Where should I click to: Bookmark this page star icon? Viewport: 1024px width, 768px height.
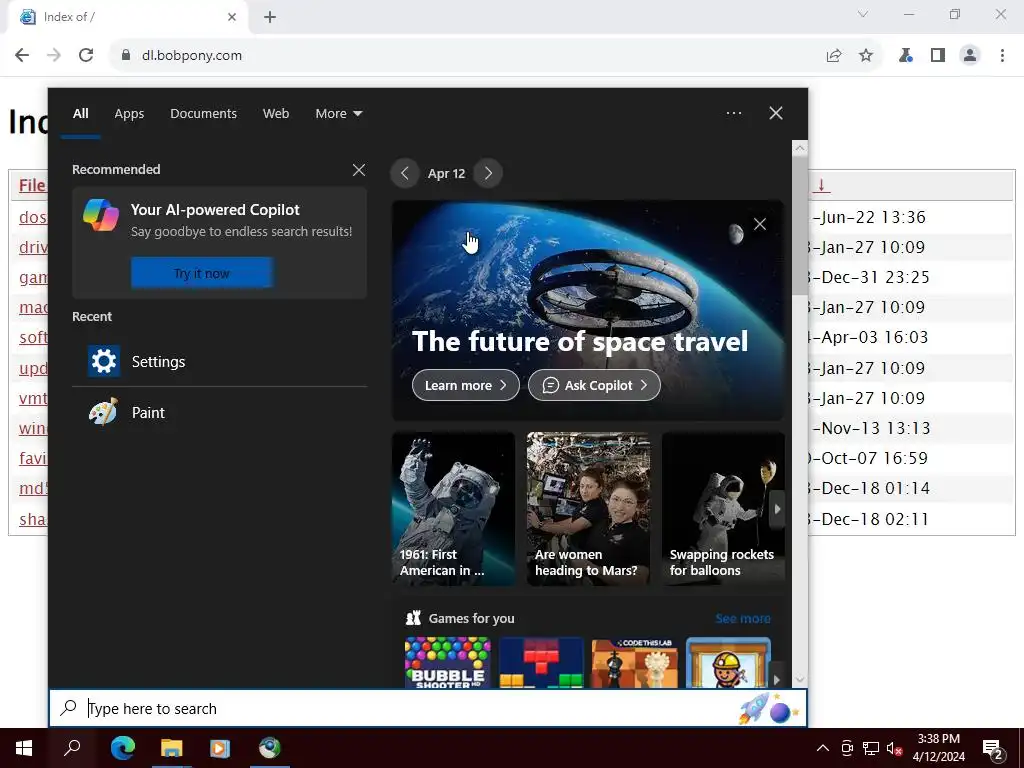(x=866, y=56)
